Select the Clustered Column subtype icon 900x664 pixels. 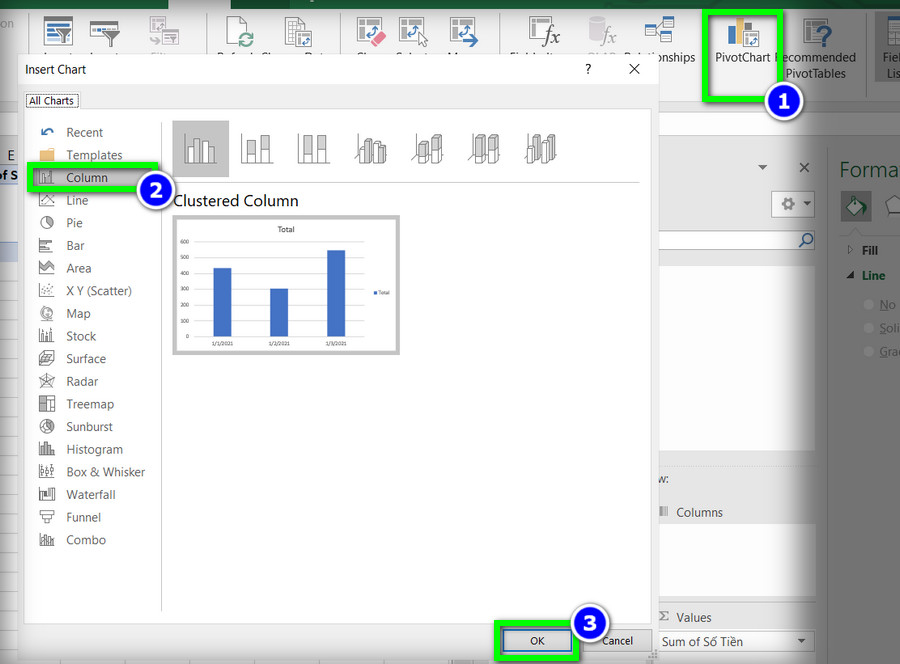coord(200,149)
